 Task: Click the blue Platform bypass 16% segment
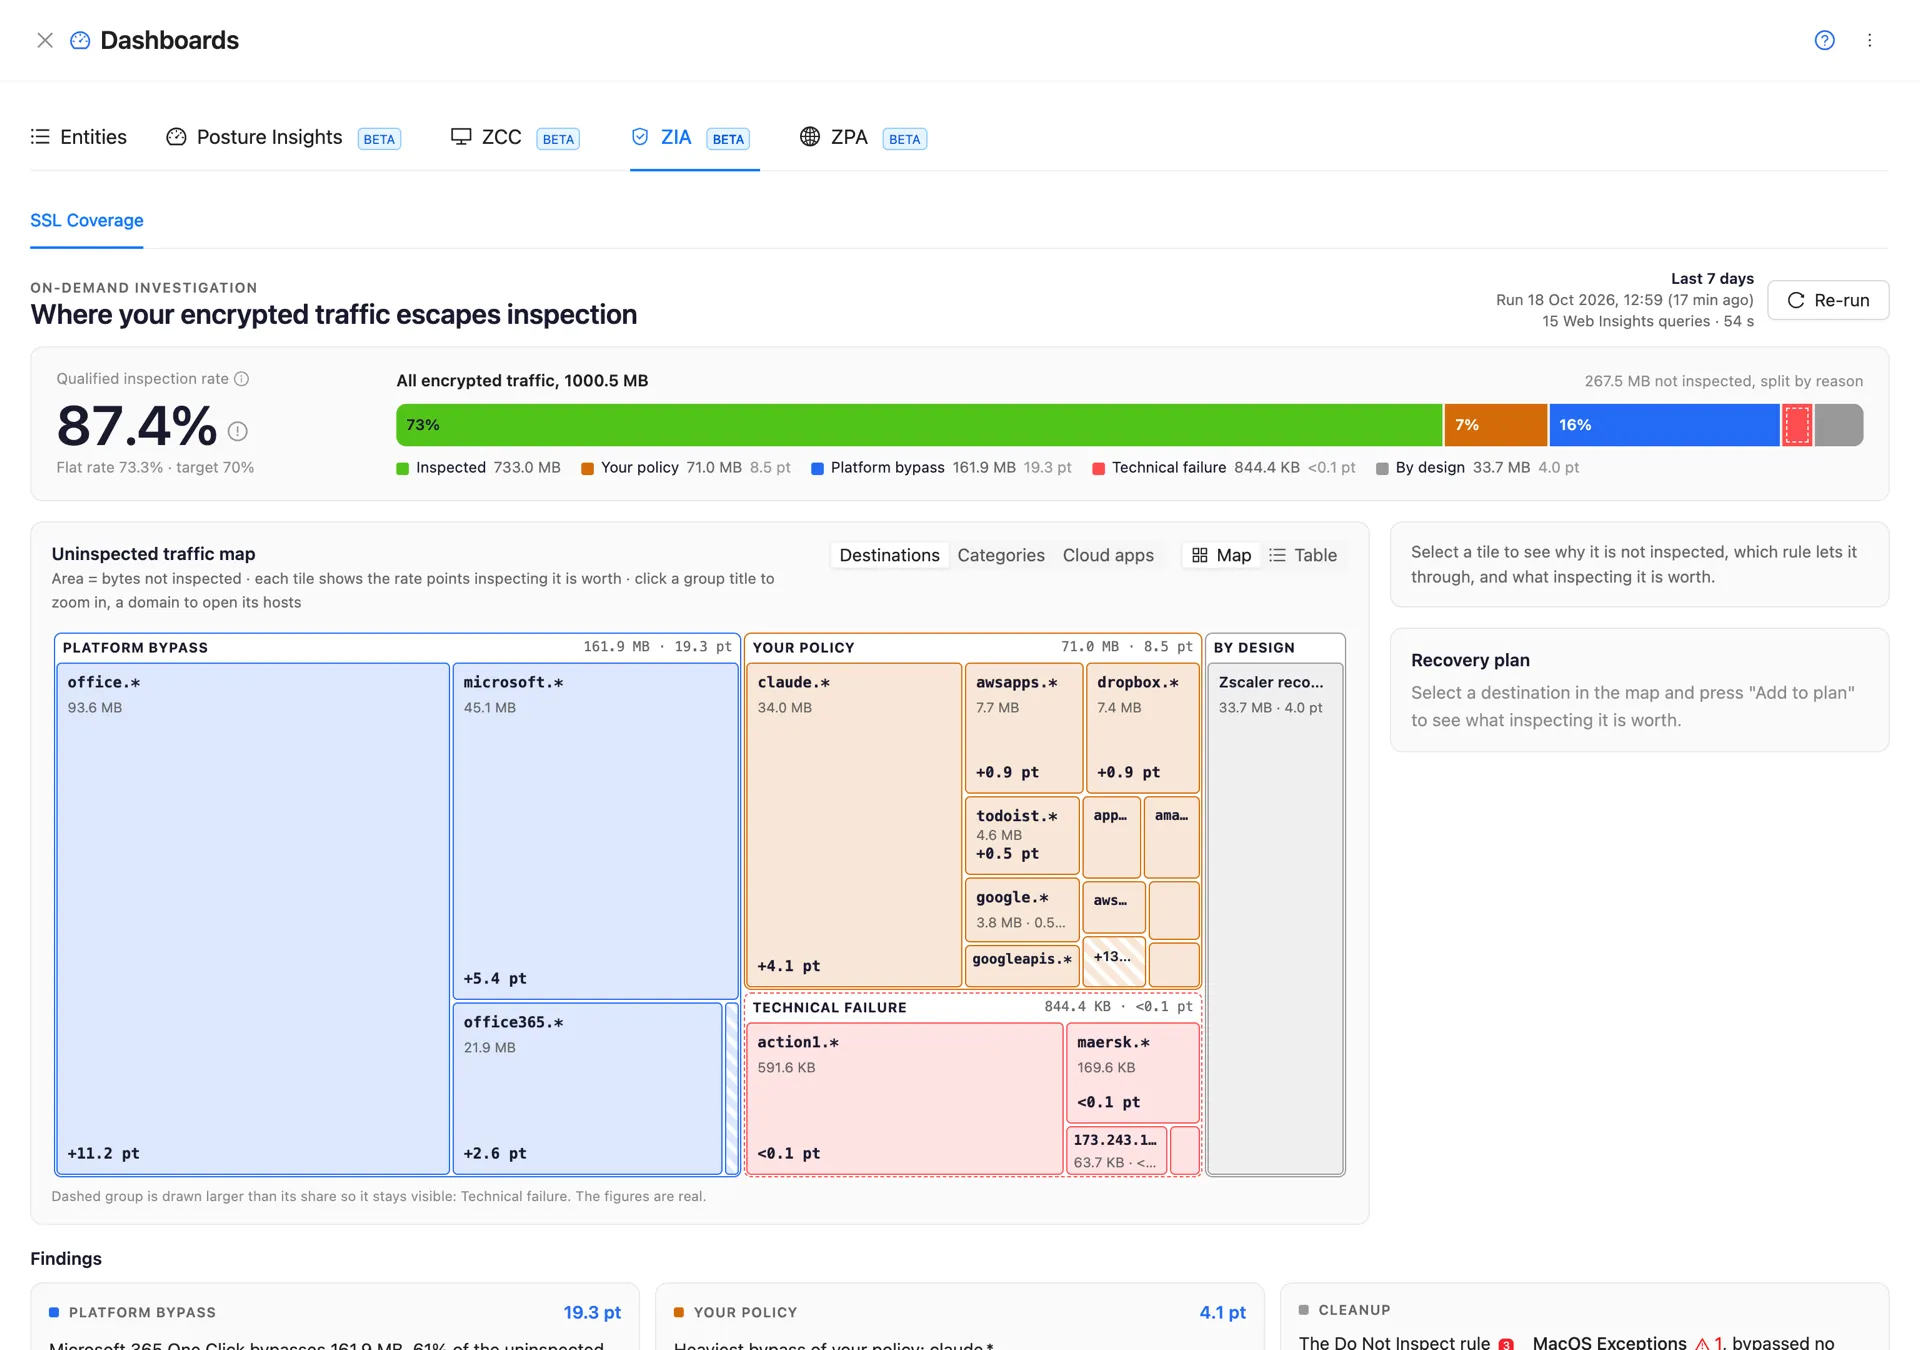pyautogui.click(x=1664, y=425)
